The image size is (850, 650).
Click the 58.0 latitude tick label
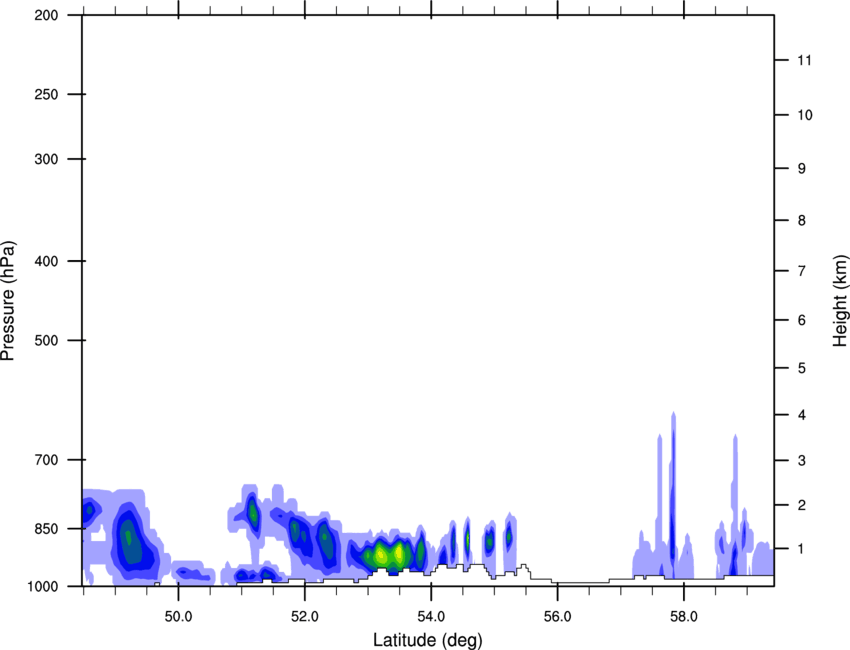pos(684,617)
